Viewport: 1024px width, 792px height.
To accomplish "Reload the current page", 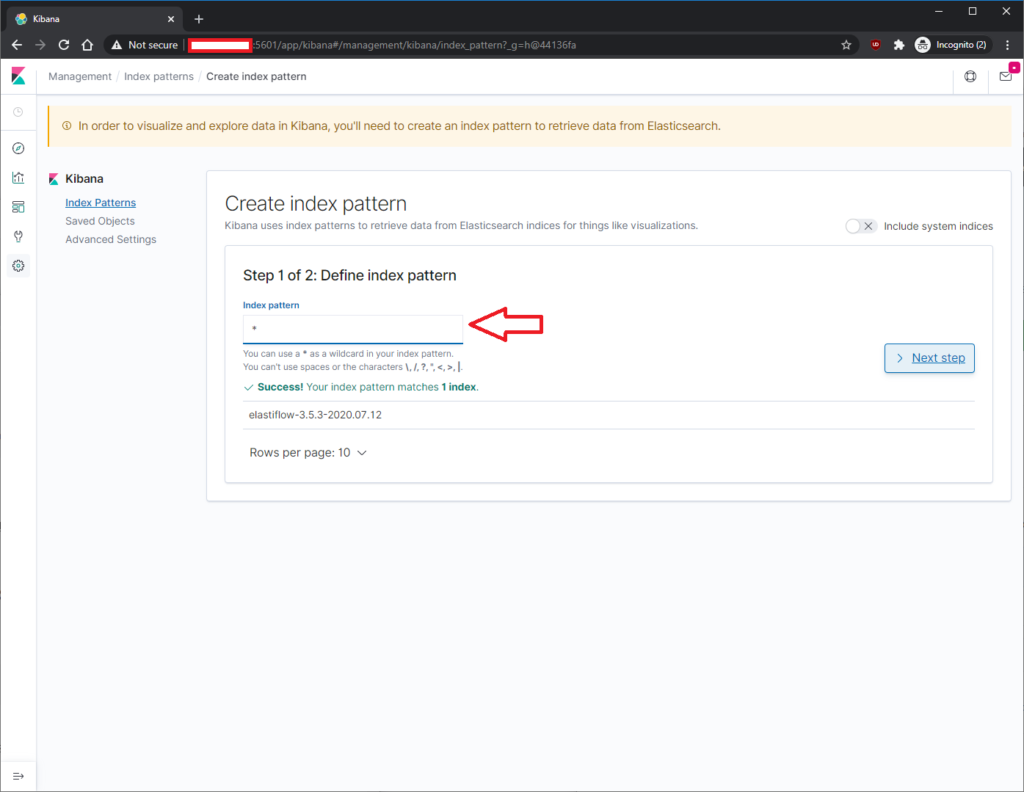I will pos(64,45).
